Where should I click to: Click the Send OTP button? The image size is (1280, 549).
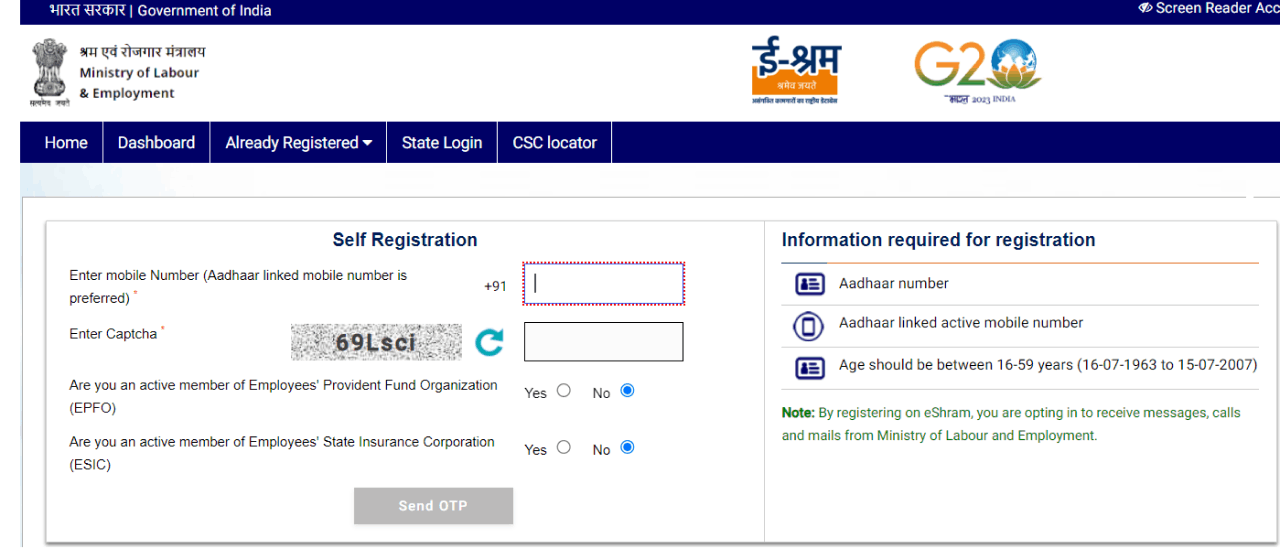[x=433, y=506]
